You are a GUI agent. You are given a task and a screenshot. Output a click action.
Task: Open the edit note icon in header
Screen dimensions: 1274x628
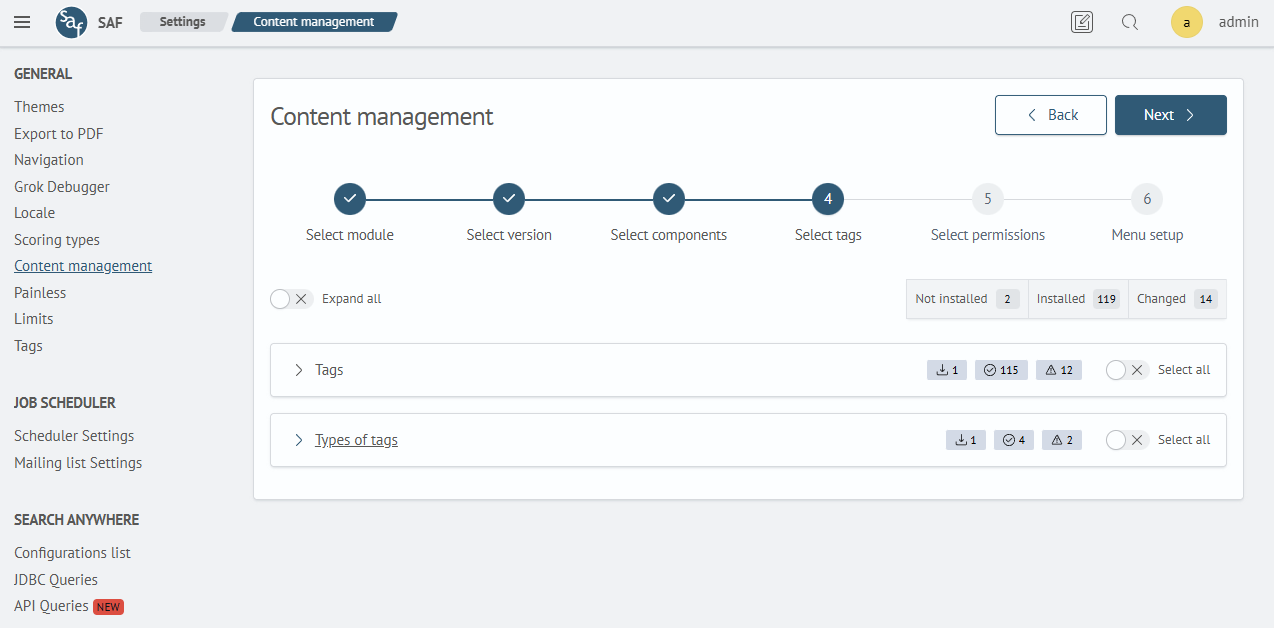1081,22
